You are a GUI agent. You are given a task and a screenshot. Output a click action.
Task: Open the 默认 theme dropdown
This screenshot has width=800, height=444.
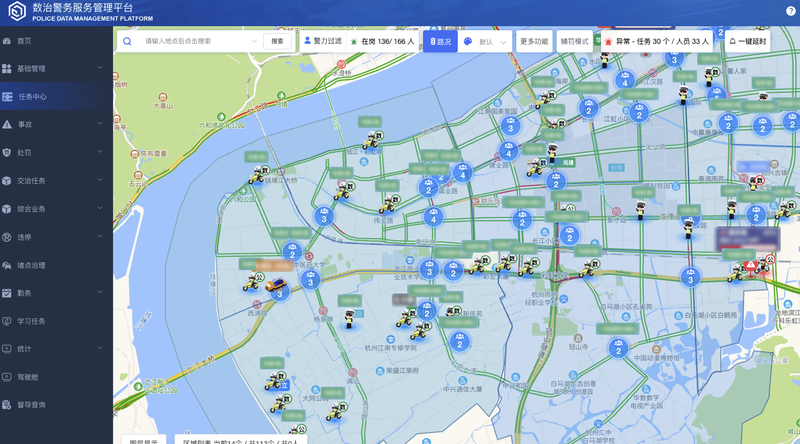(485, 41)
